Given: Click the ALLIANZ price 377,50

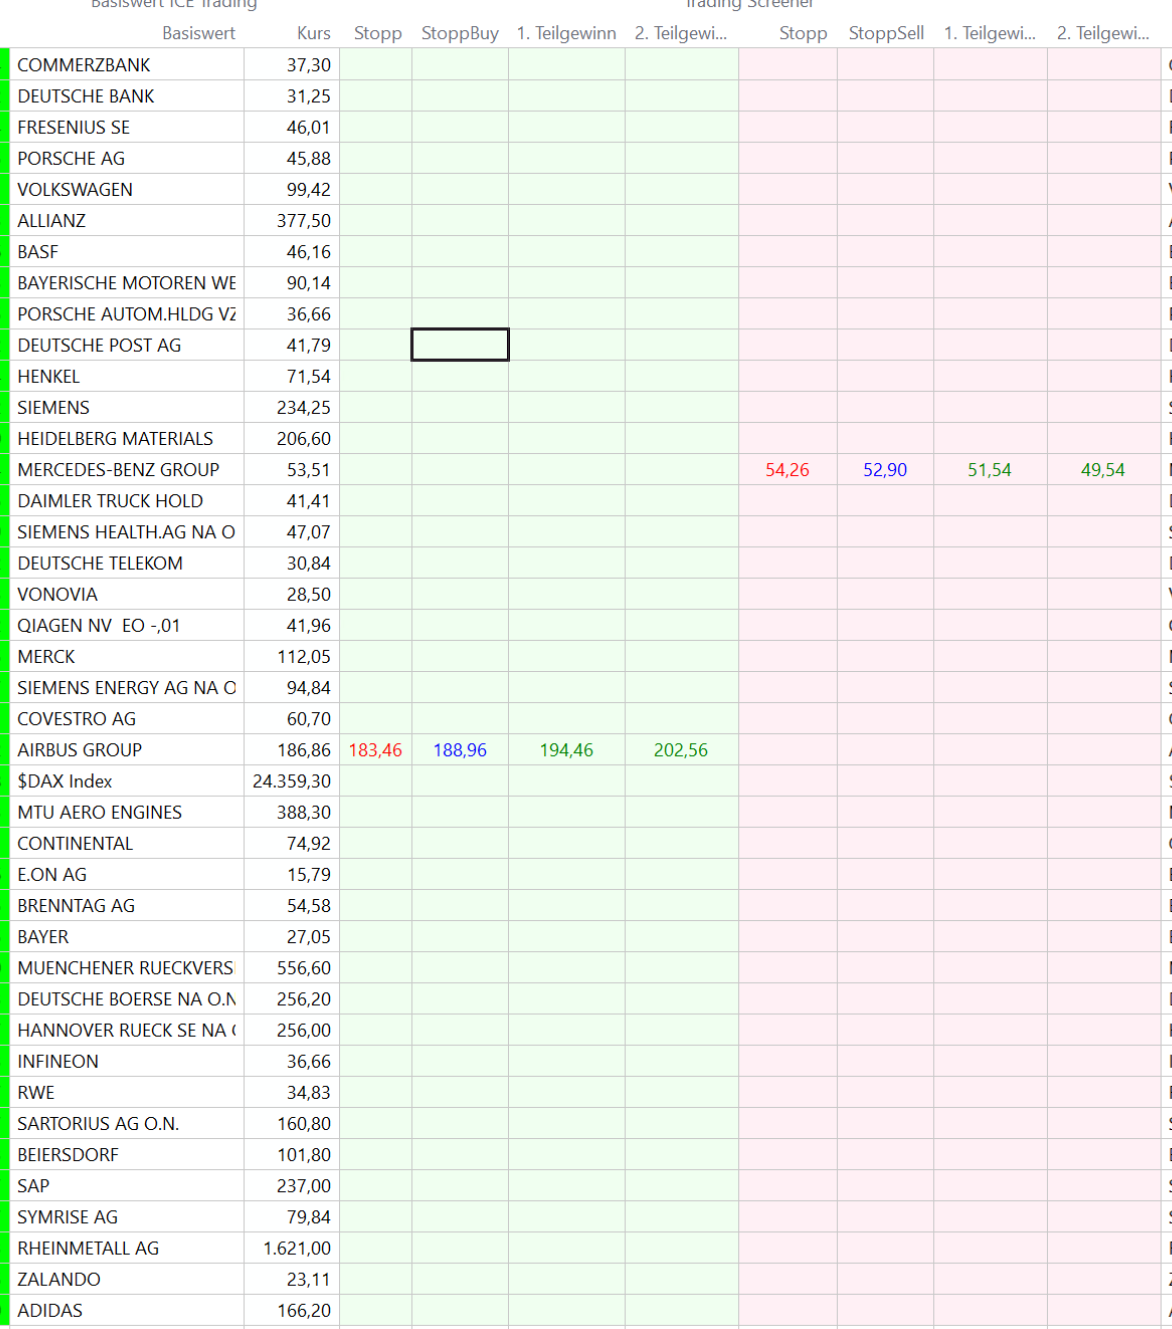Looking at the screenshot, I should pos(304,221).
